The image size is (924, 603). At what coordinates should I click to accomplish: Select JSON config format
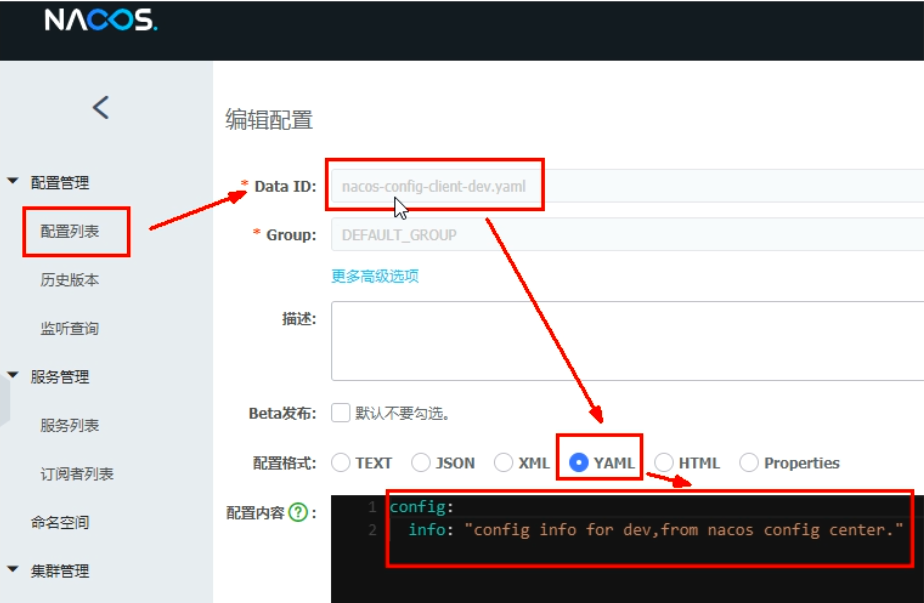[x=421, y=463]
